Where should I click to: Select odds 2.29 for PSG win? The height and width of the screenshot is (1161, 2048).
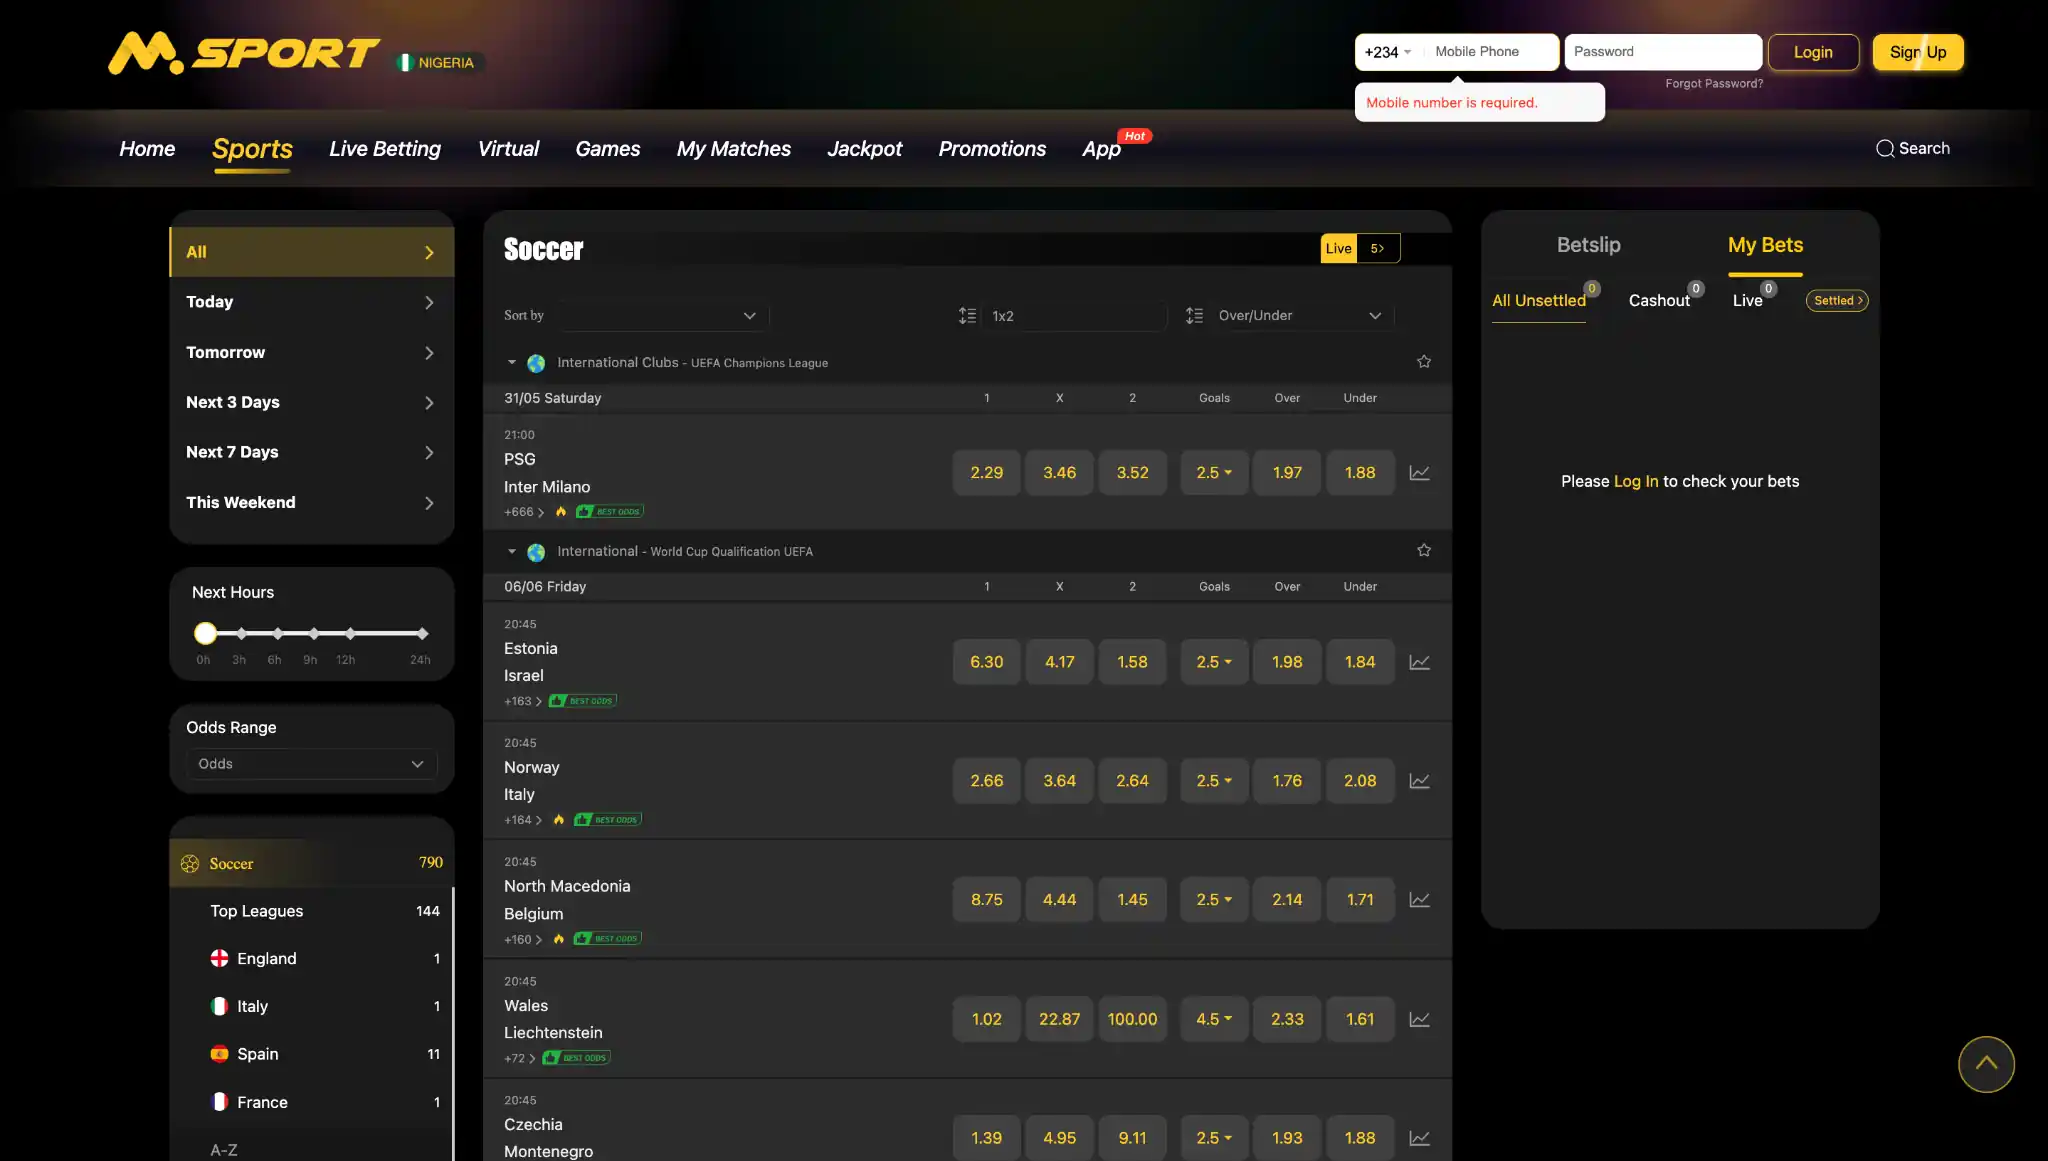point(986,473)
